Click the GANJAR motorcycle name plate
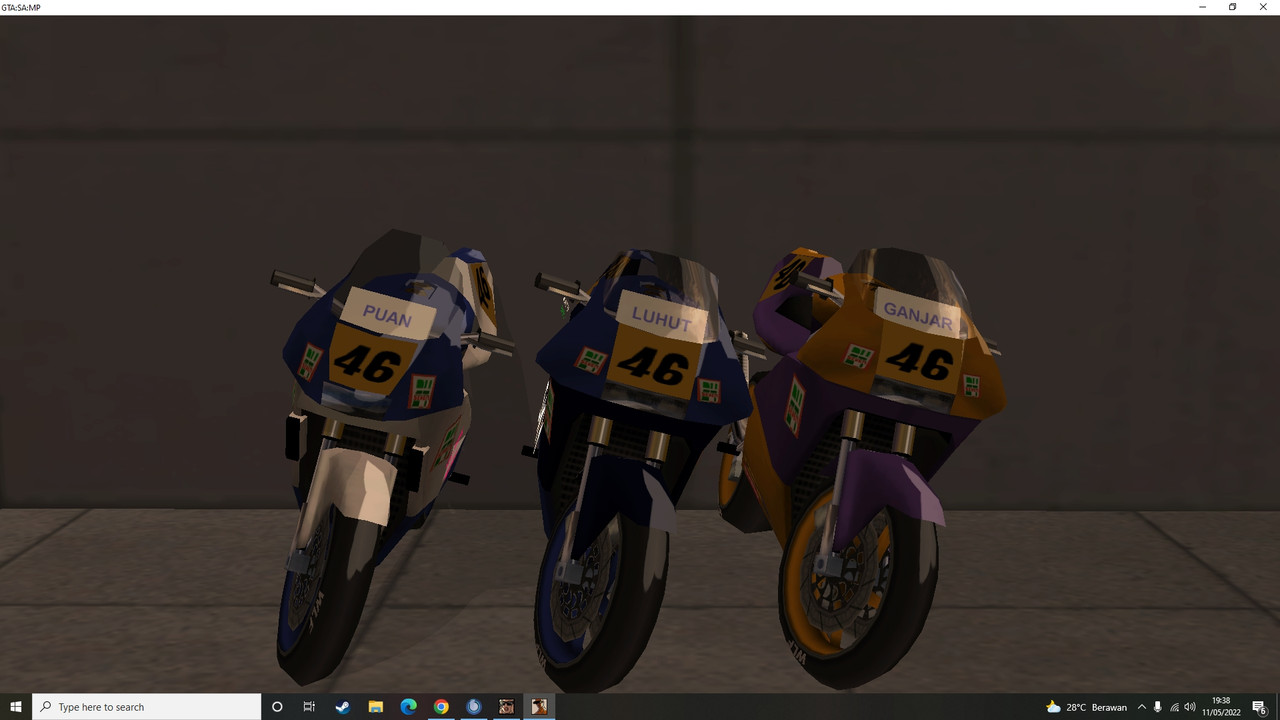1280x720 pixels. click(918, 316)
